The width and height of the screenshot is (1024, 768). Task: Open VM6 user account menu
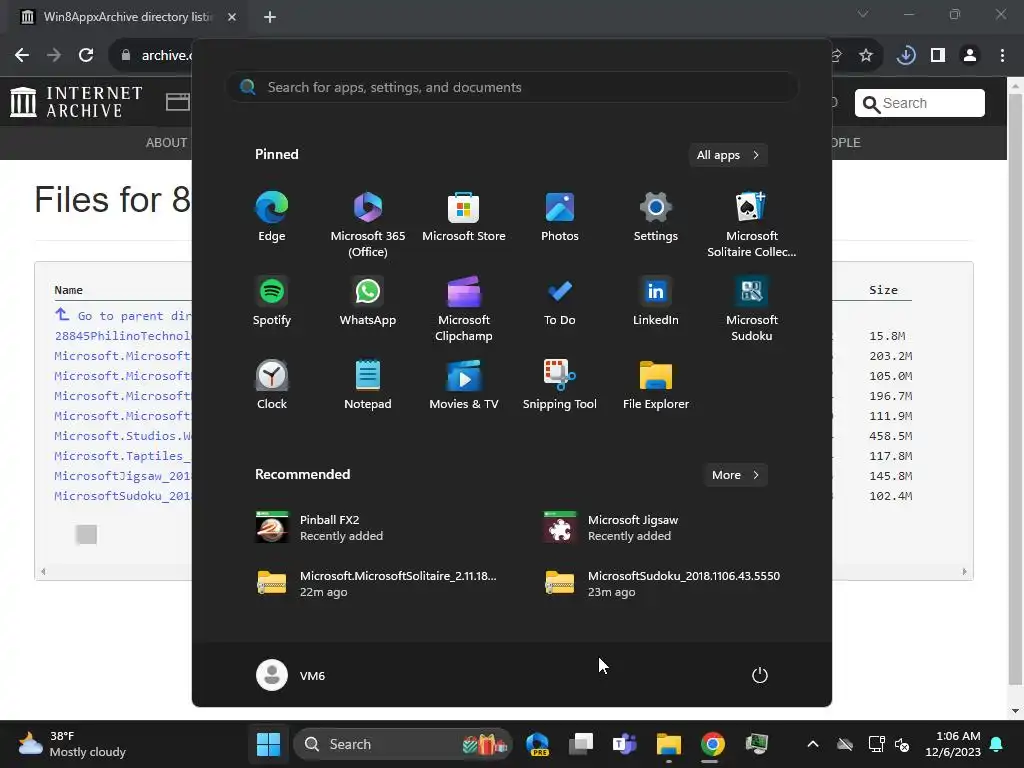291,675
